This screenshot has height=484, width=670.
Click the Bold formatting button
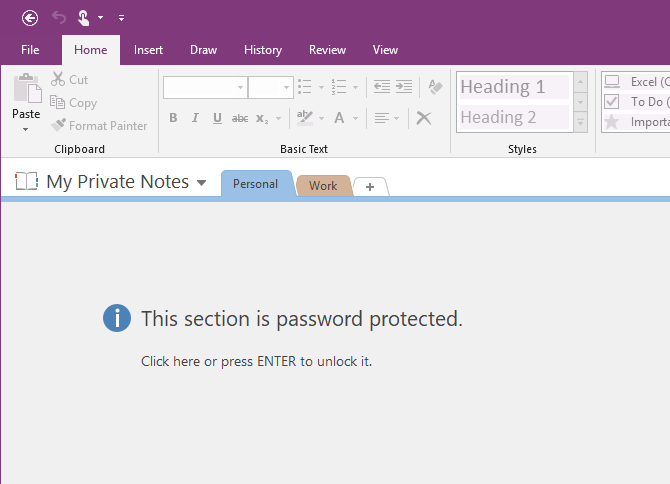pos(172,118)
